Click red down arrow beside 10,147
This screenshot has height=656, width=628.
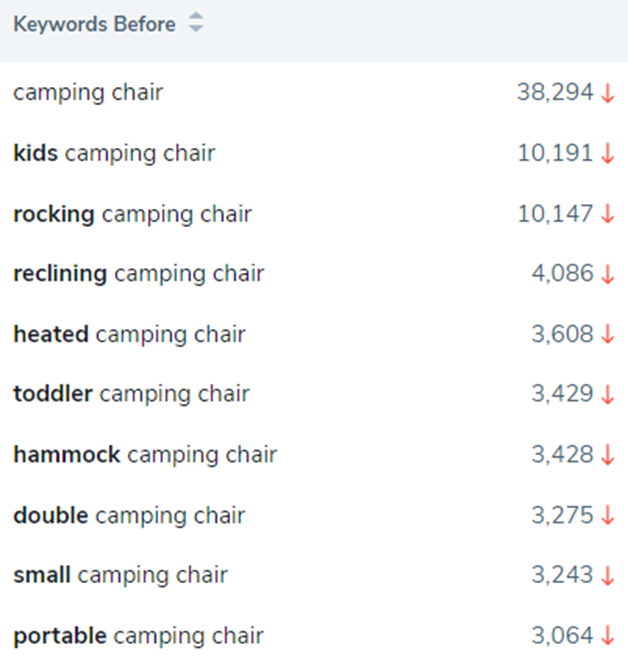(608, 214)
